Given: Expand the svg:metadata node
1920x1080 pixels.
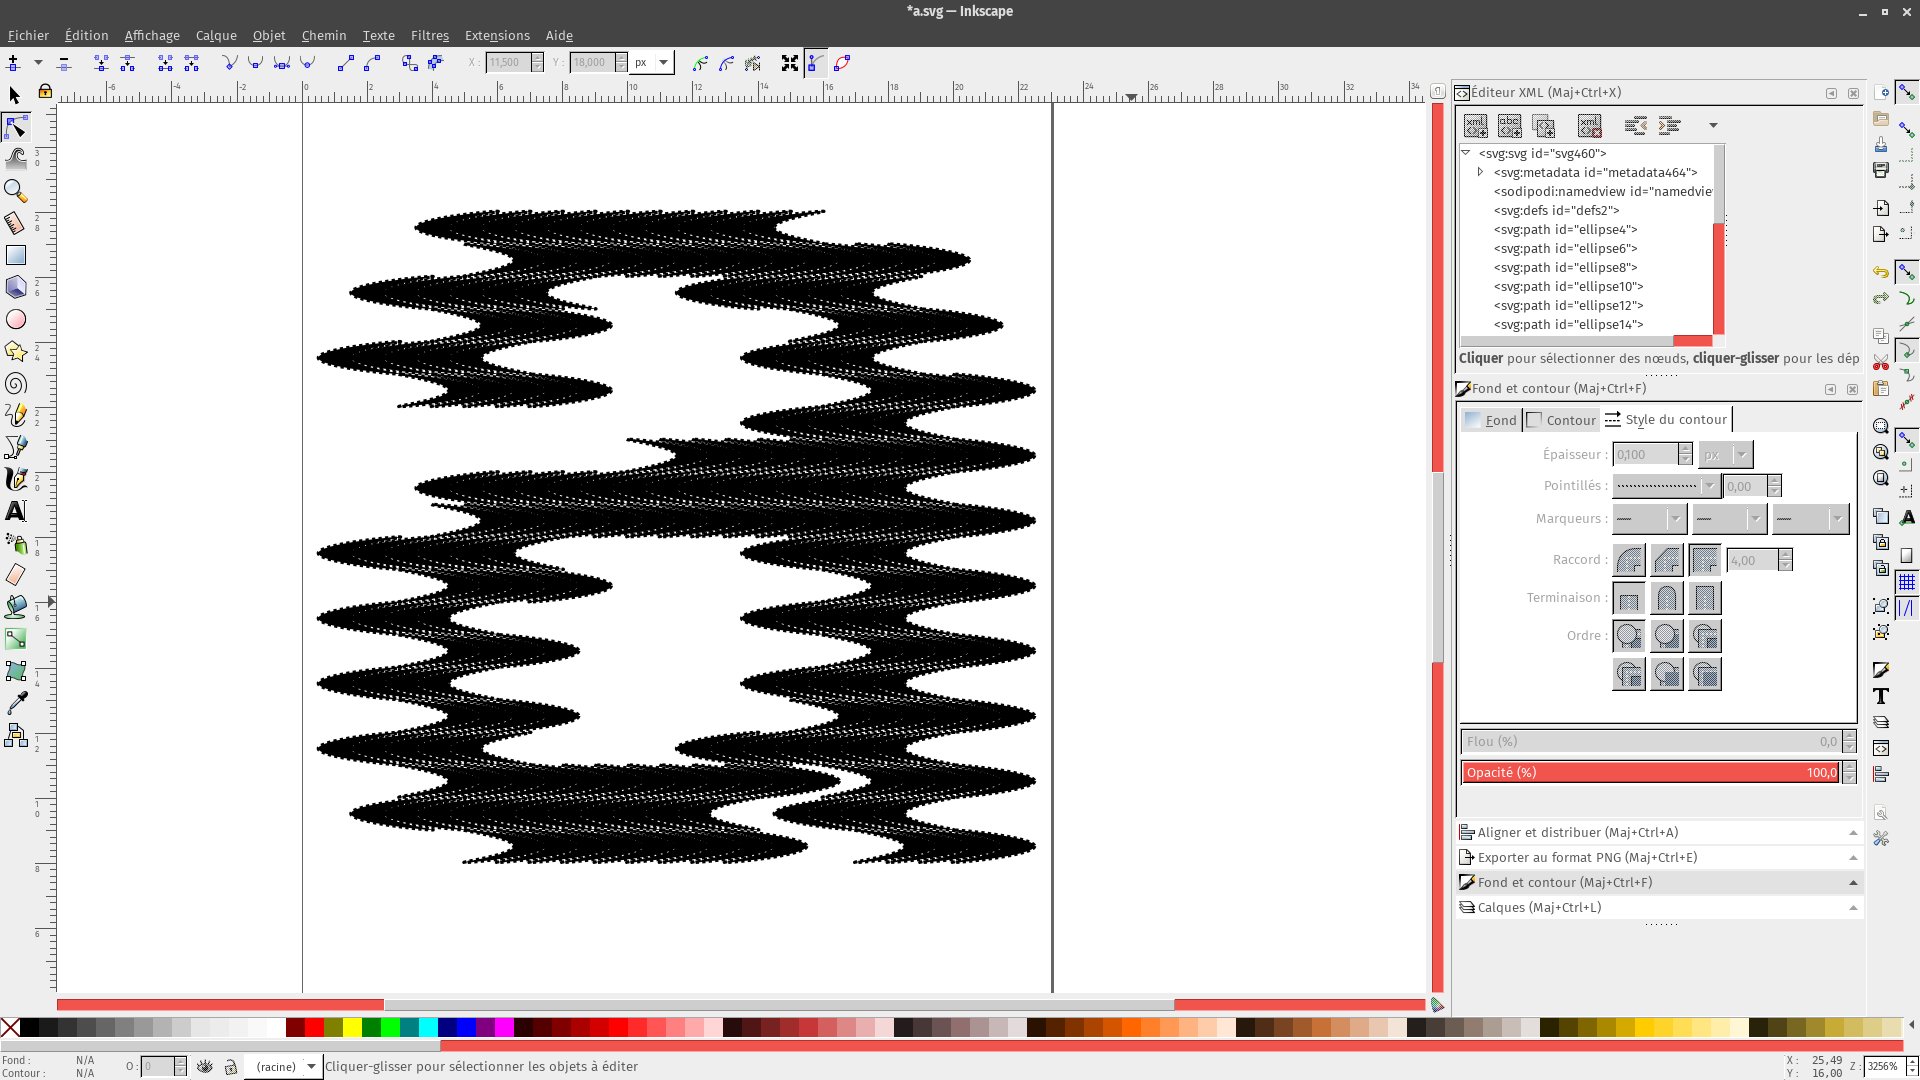Looking at the screenshot, I should tap(1481, 172).
